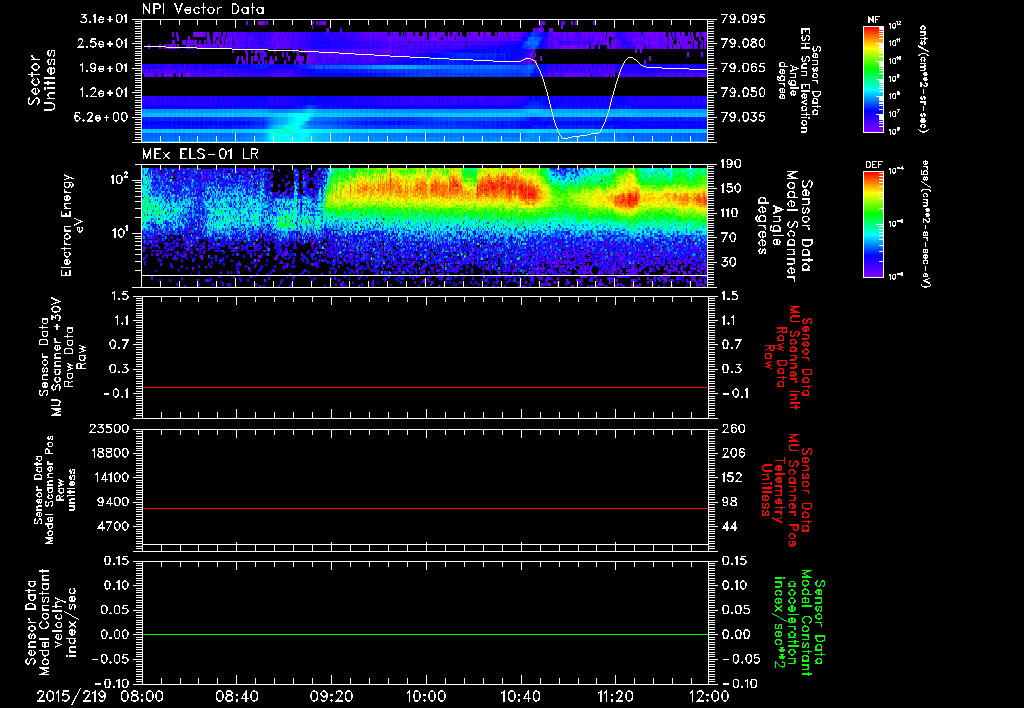
Task: Click the "98" telemetry tick label
Action: coord(729,502)
